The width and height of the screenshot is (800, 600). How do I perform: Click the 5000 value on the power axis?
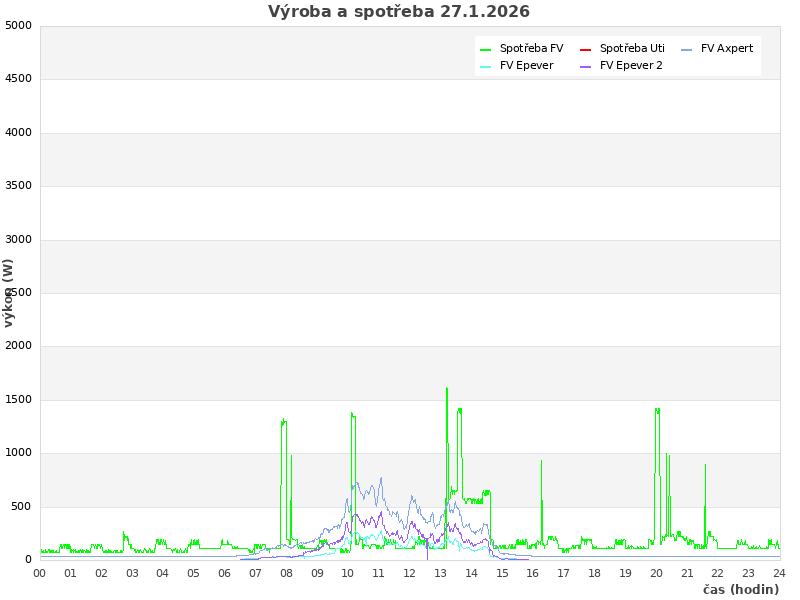(x=18, y=25)
